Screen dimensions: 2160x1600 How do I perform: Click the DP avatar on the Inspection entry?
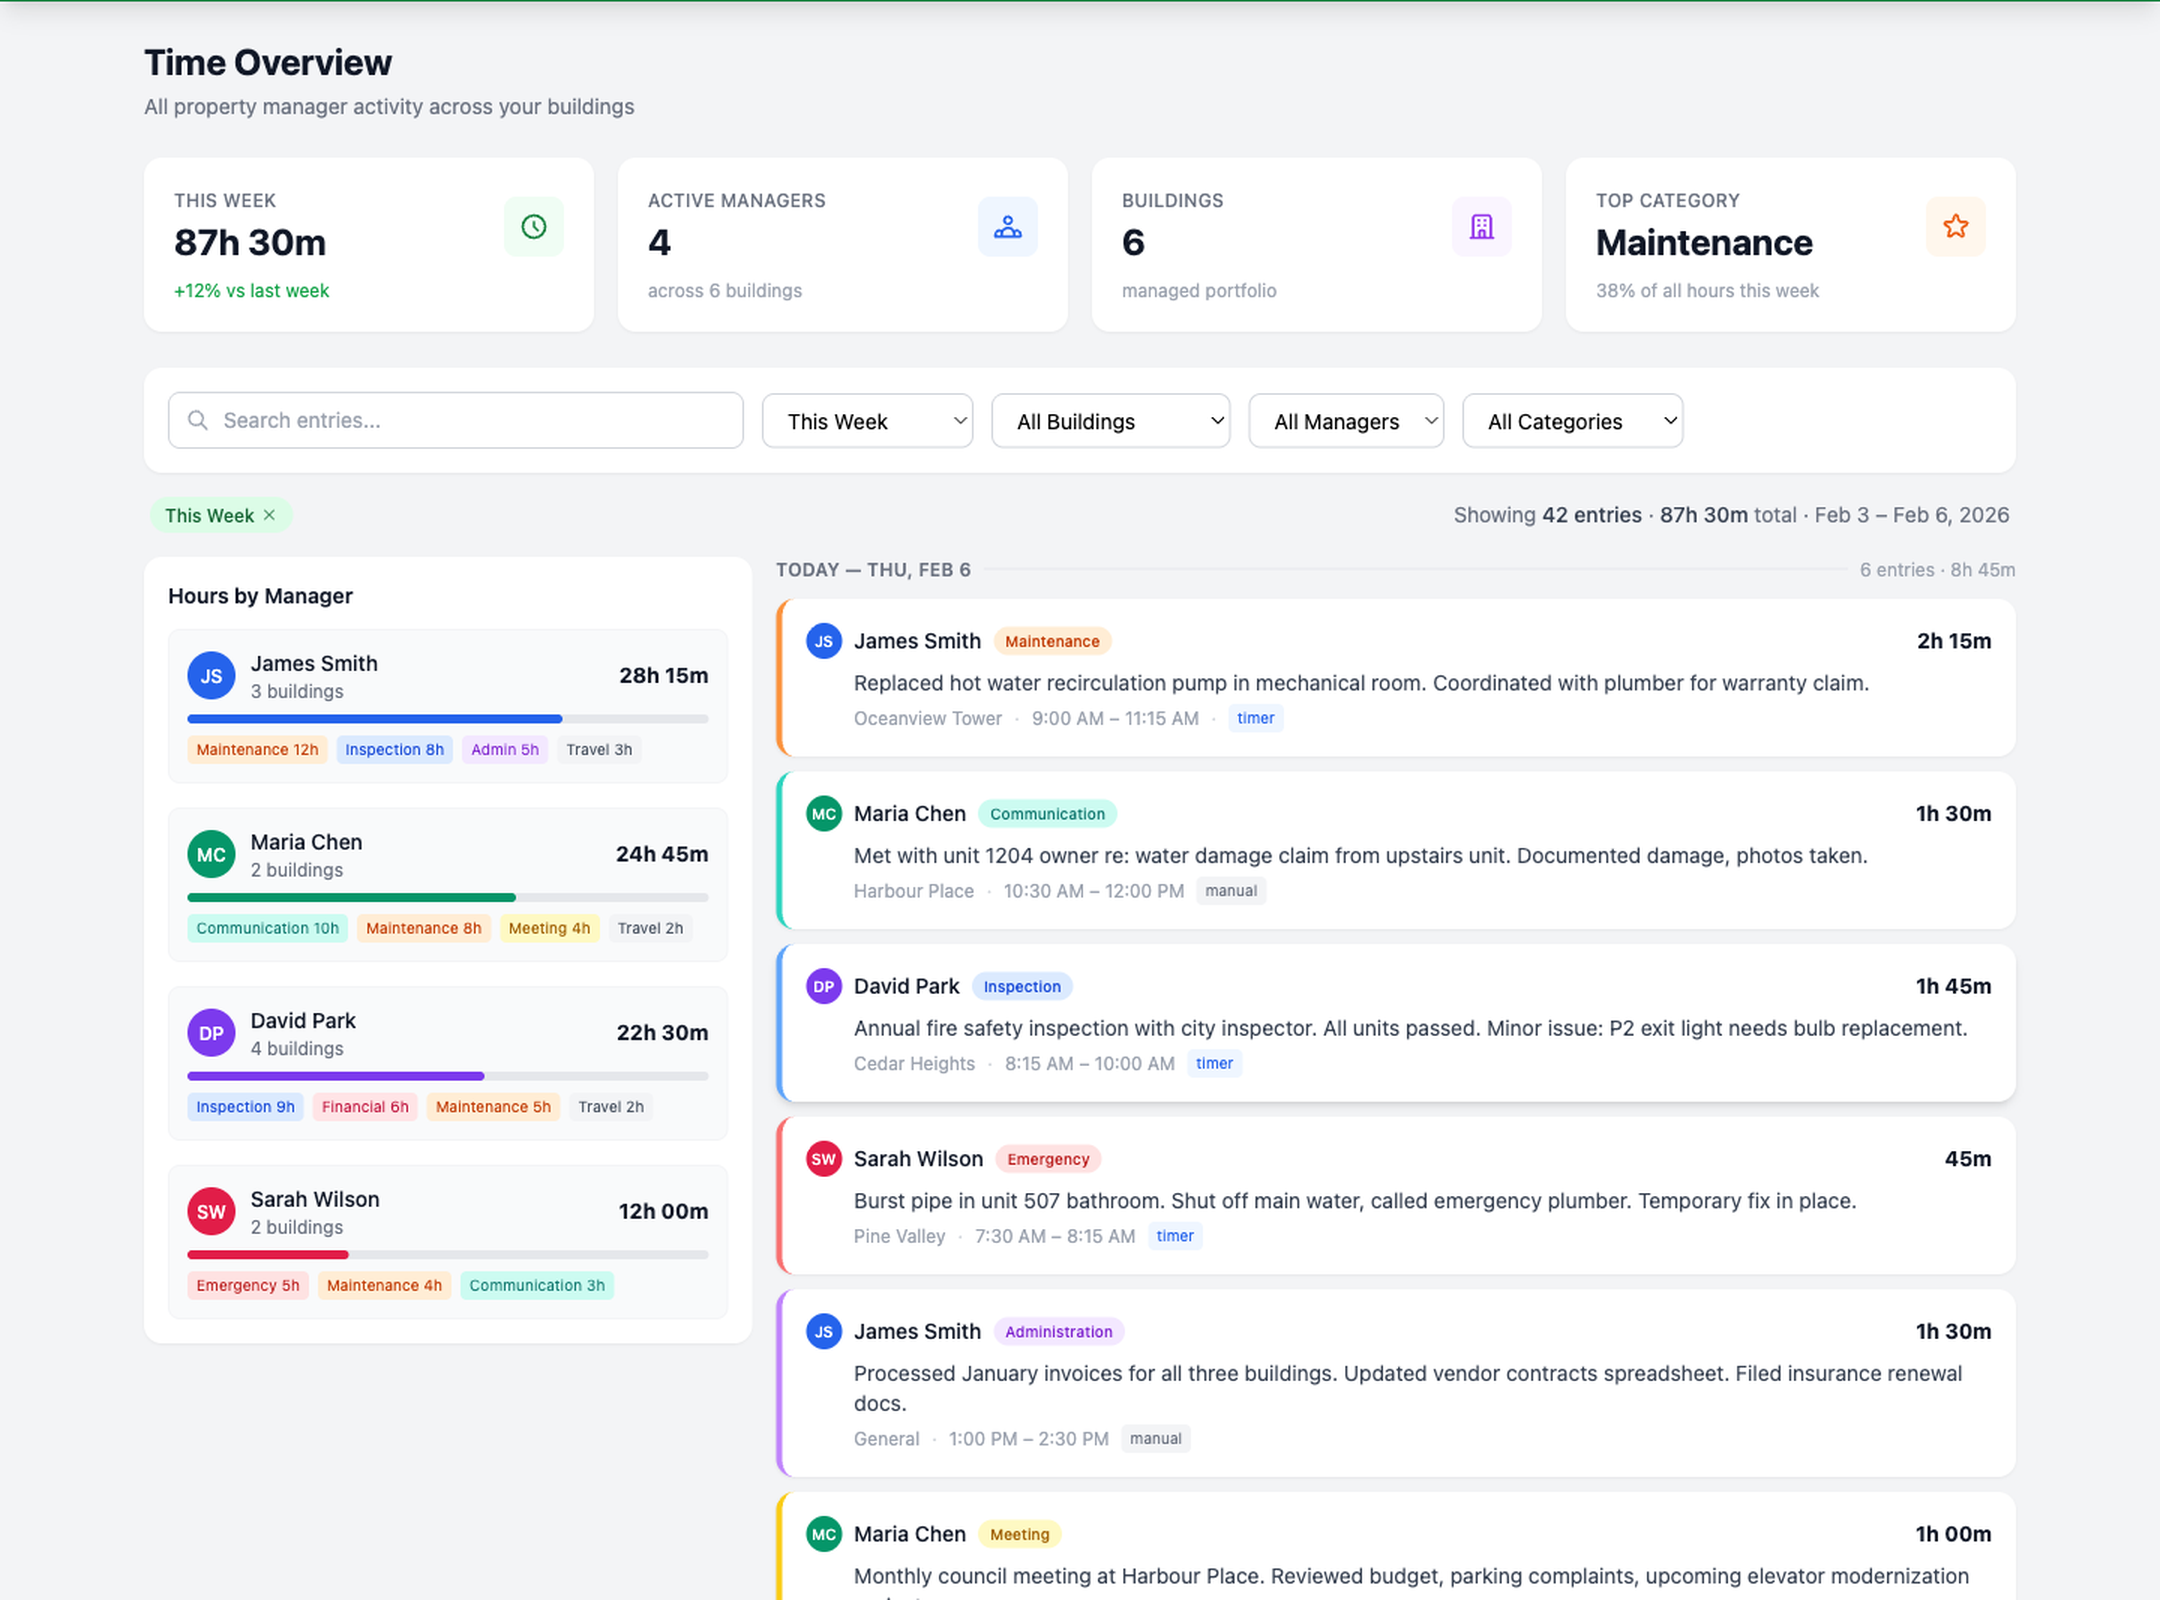[824, 986]
